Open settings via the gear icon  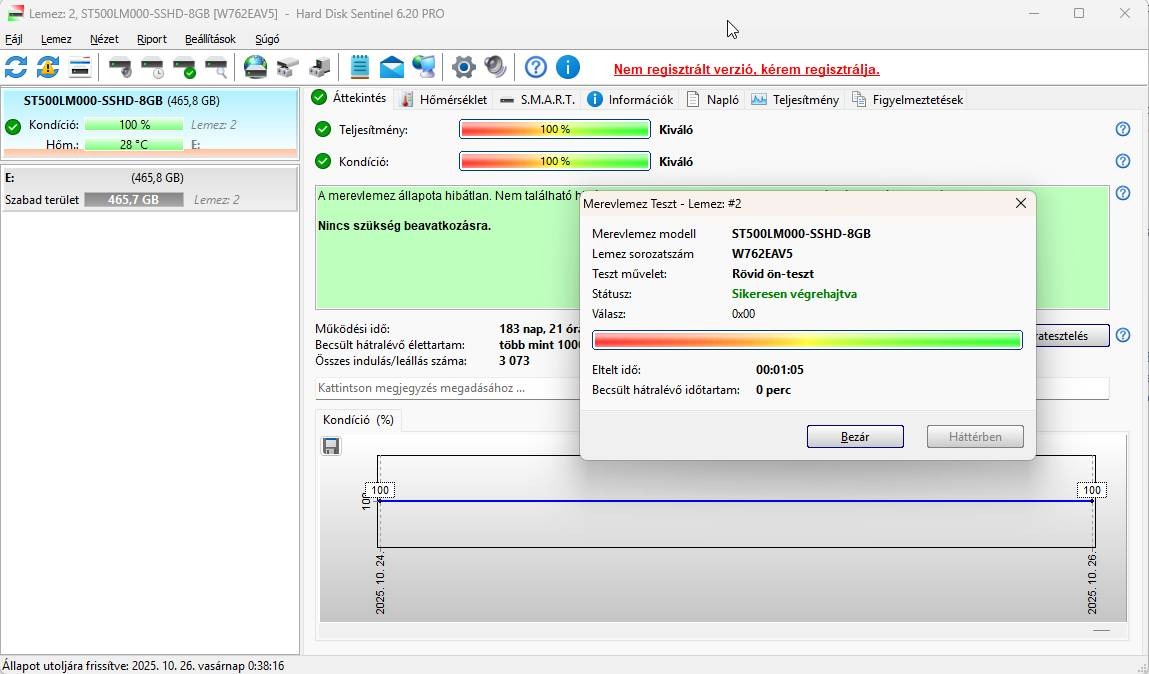coord(463,67)
